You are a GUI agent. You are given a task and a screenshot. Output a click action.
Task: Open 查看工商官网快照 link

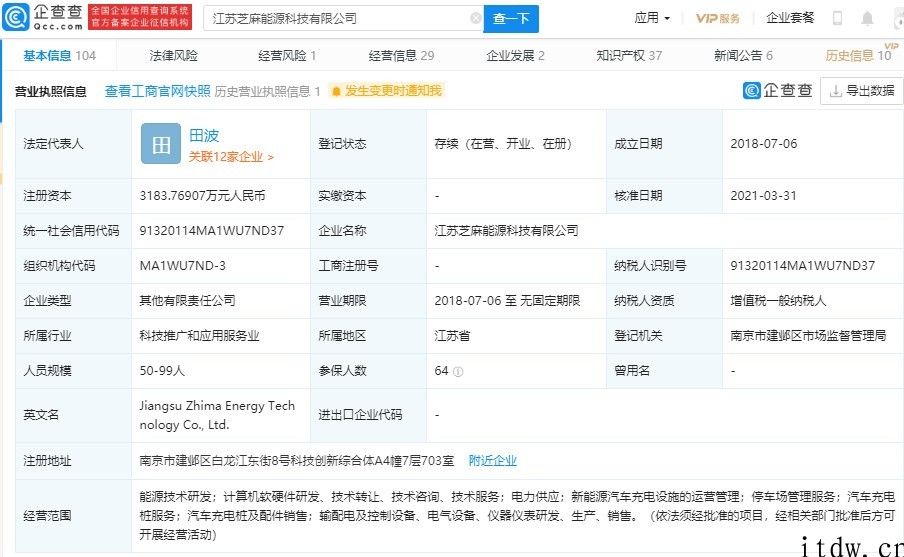(x=157, y=91)
